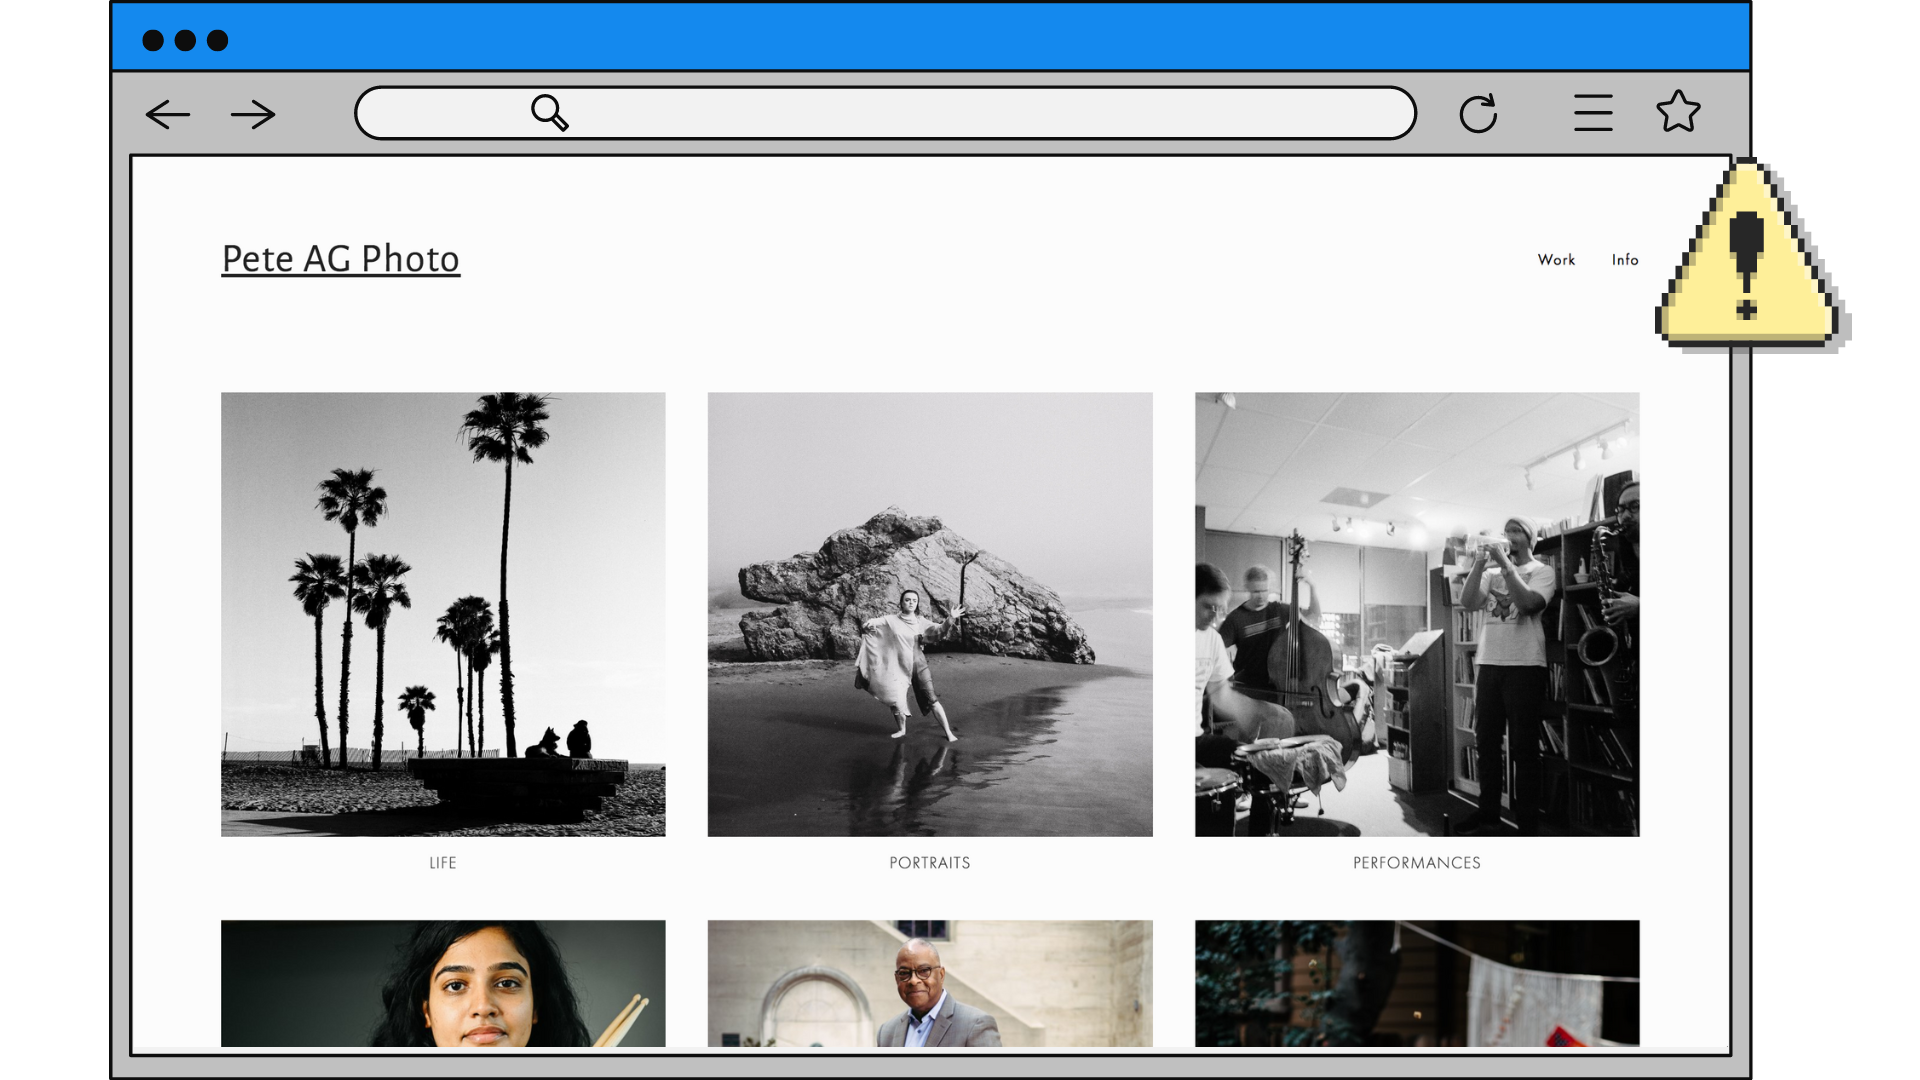
Task: Click the back arrow navigation icon
Action: click(167, 114)
